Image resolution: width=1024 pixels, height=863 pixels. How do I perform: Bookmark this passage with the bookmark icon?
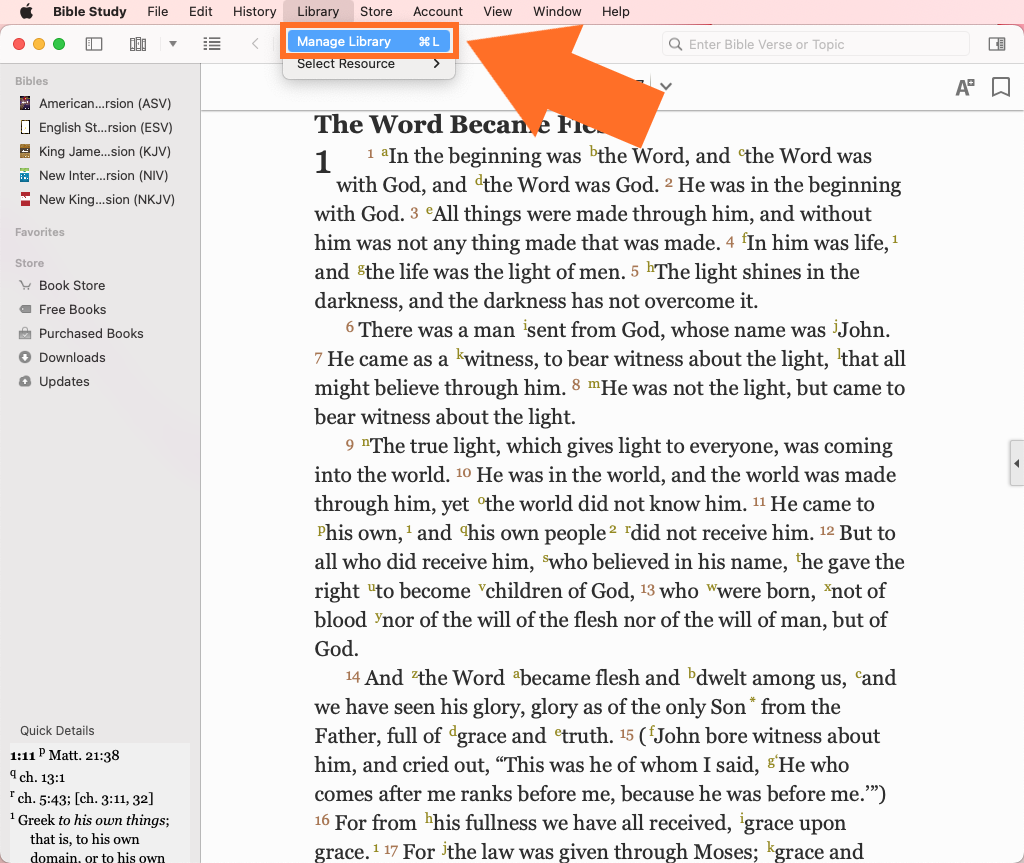pos(1000,88)
